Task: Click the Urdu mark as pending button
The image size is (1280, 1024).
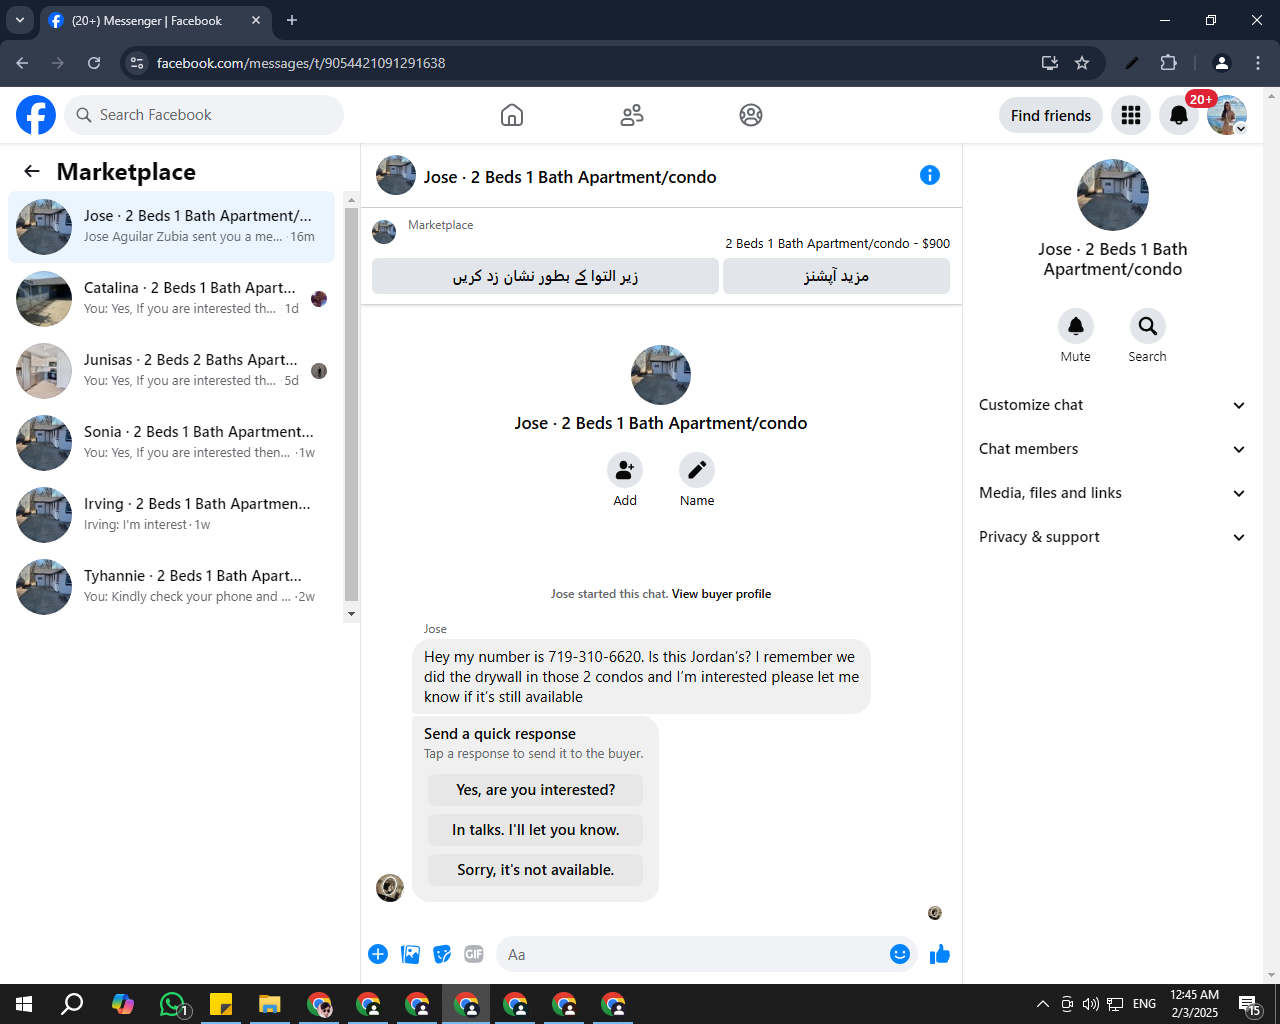Action: [545, 276]
